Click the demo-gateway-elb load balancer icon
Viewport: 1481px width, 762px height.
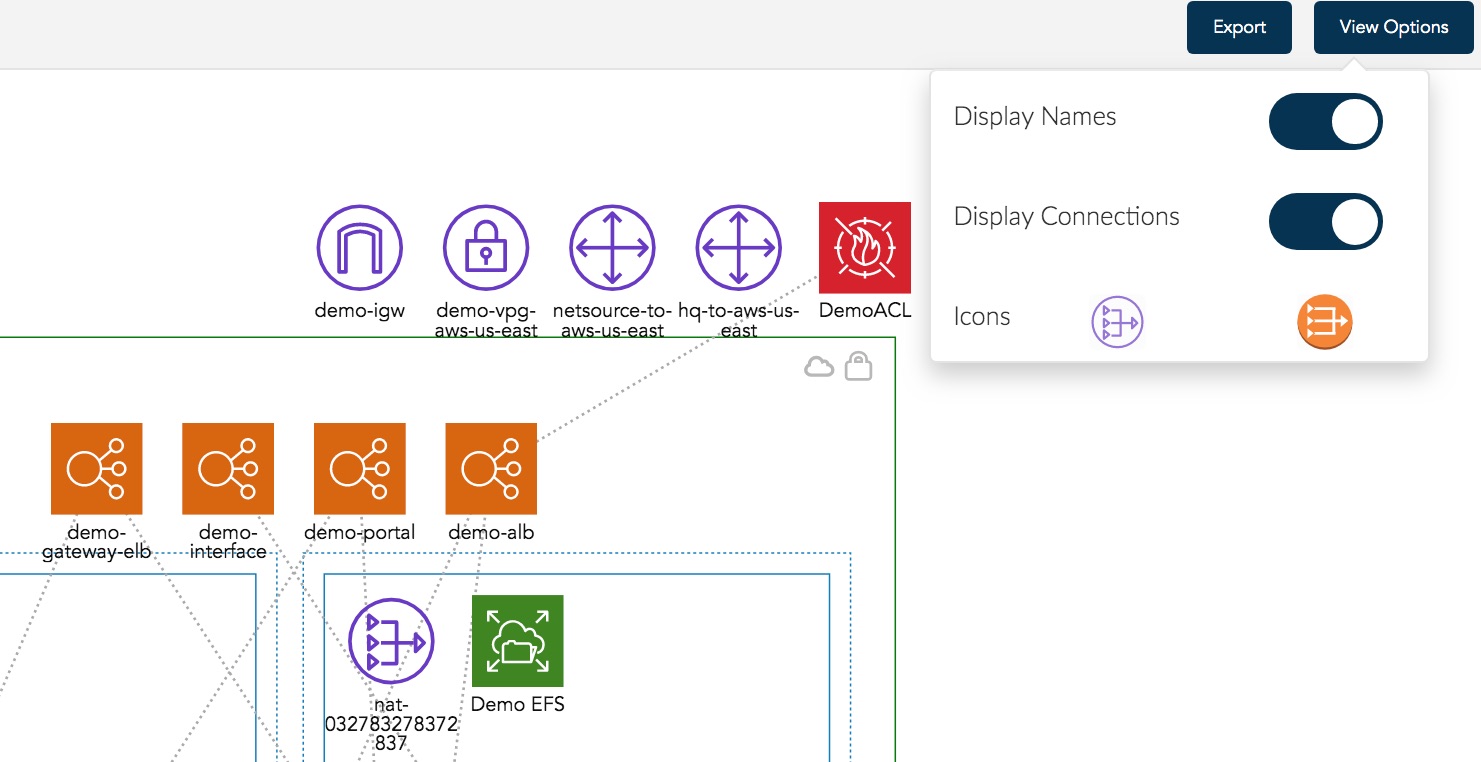tap(97, 469)
